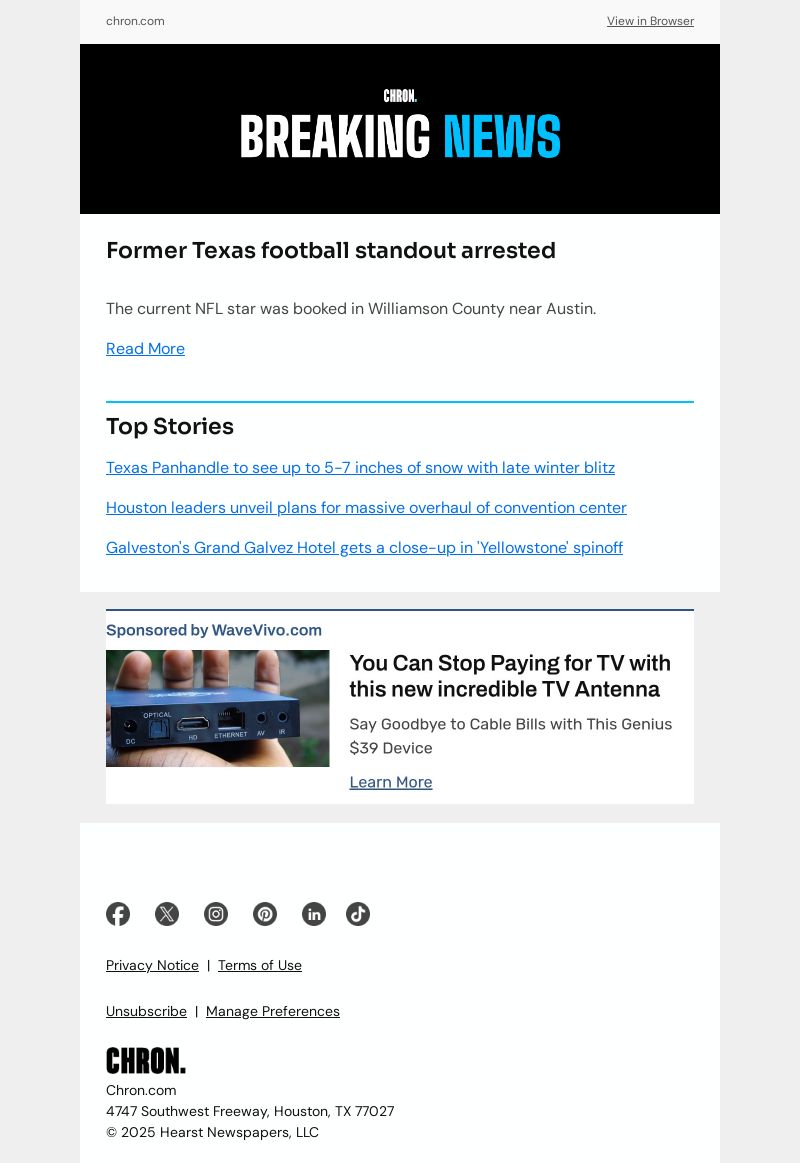Click the View in Browser link

click(650, 21)
